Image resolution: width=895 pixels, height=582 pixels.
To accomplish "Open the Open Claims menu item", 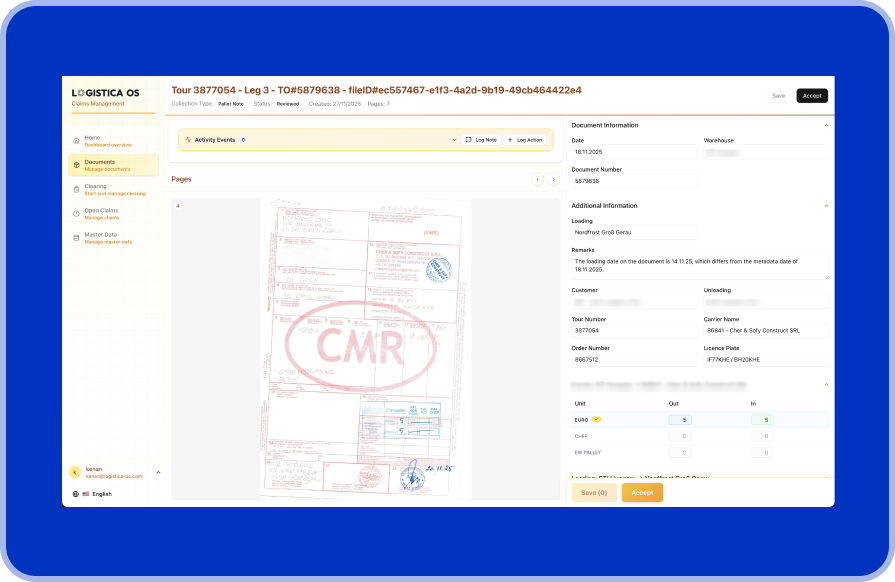I will pyautogui.click(x=113, y=213).
